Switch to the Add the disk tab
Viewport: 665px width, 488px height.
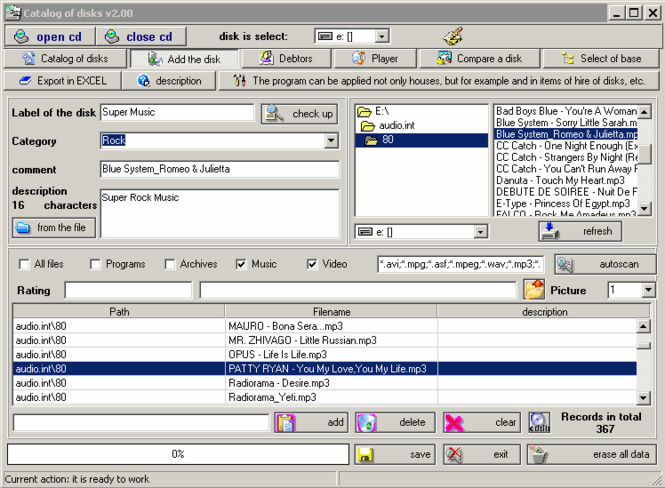coord(184,59)
